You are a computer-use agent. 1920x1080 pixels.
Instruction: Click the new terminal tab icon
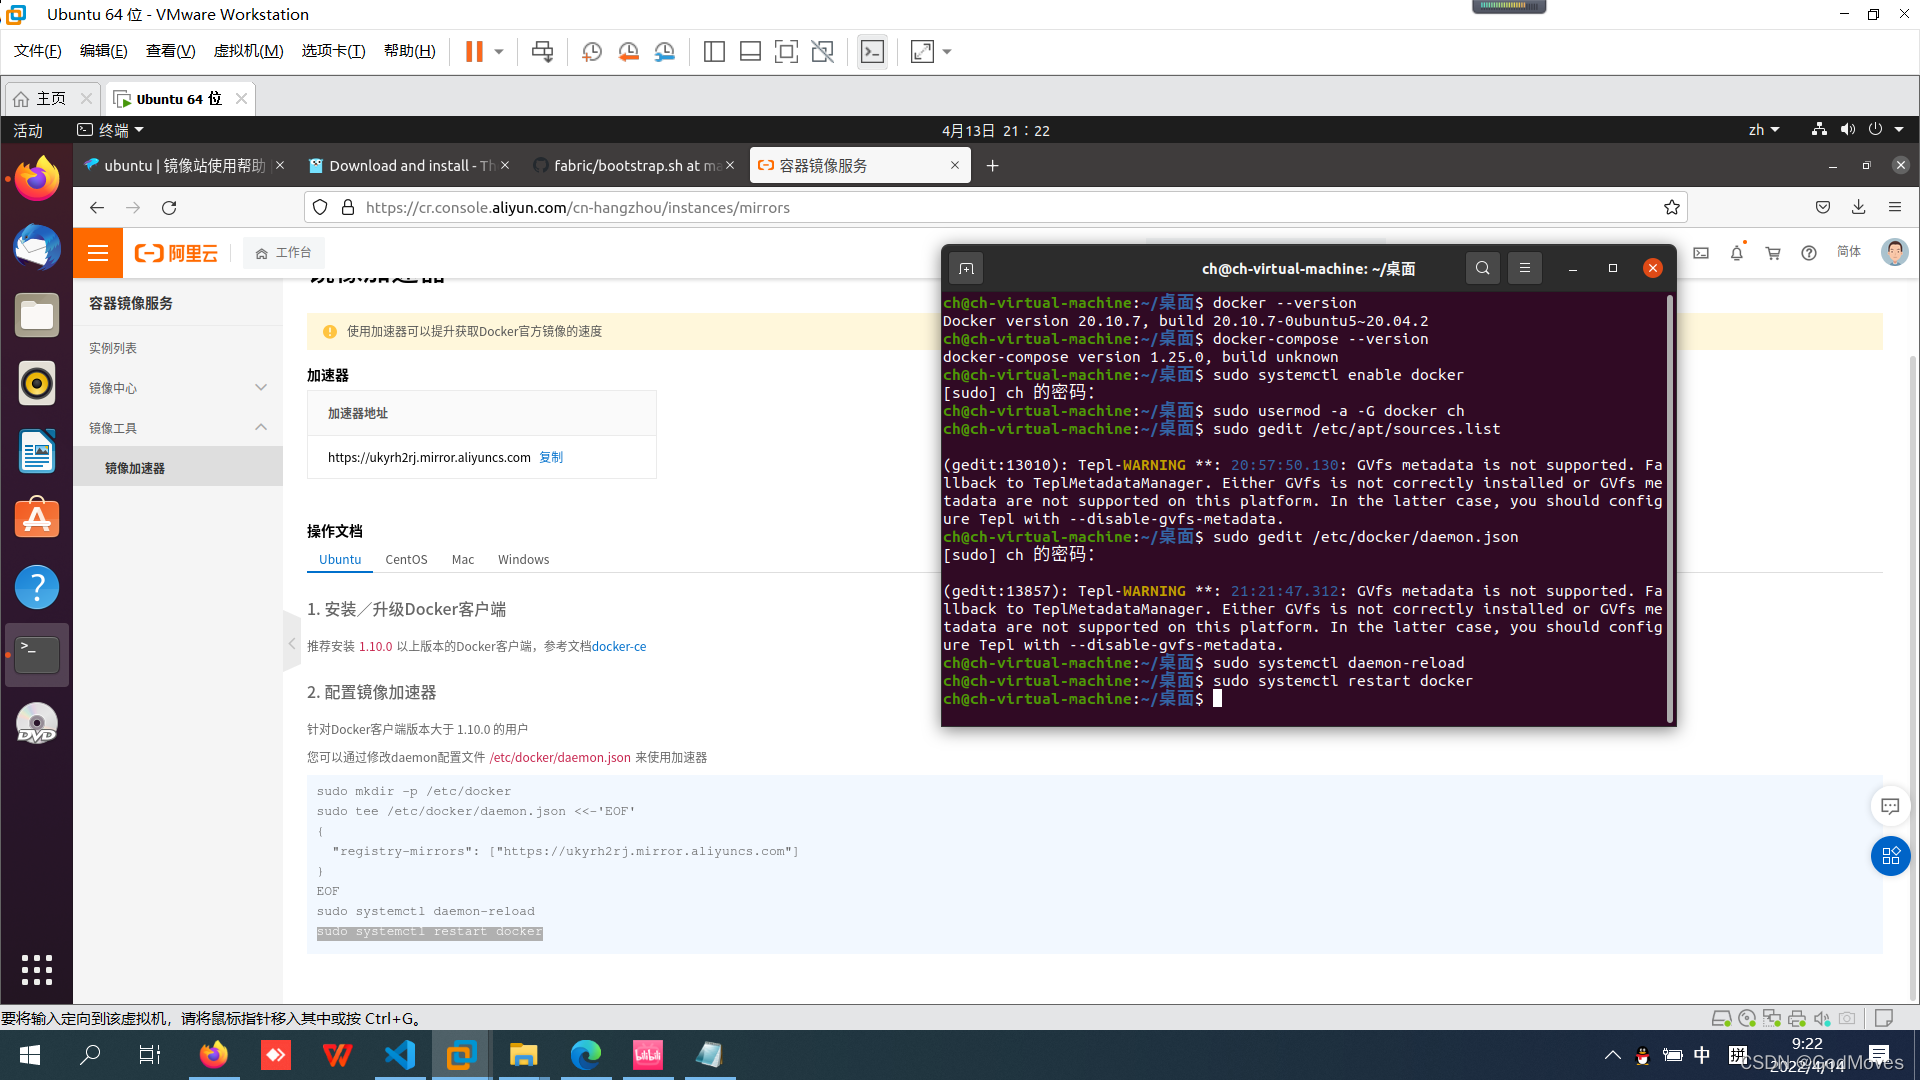pos(966,268)
